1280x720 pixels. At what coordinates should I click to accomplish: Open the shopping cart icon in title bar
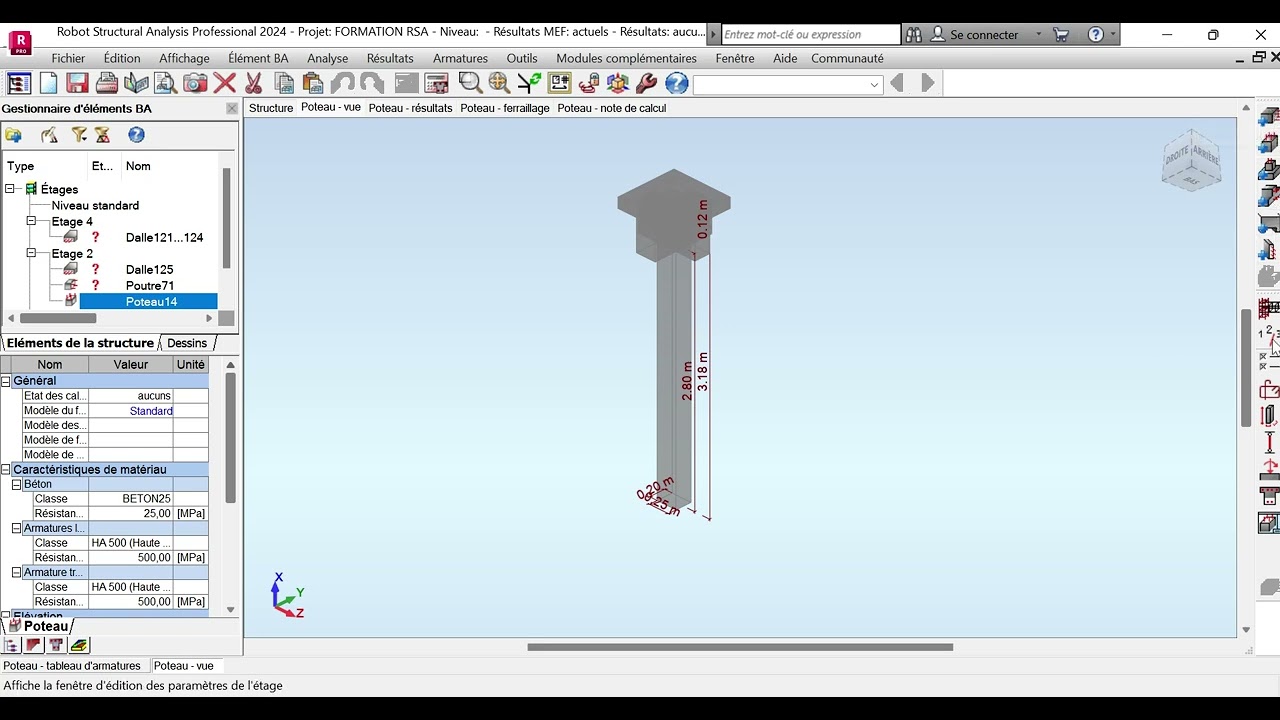point(1061,34)
